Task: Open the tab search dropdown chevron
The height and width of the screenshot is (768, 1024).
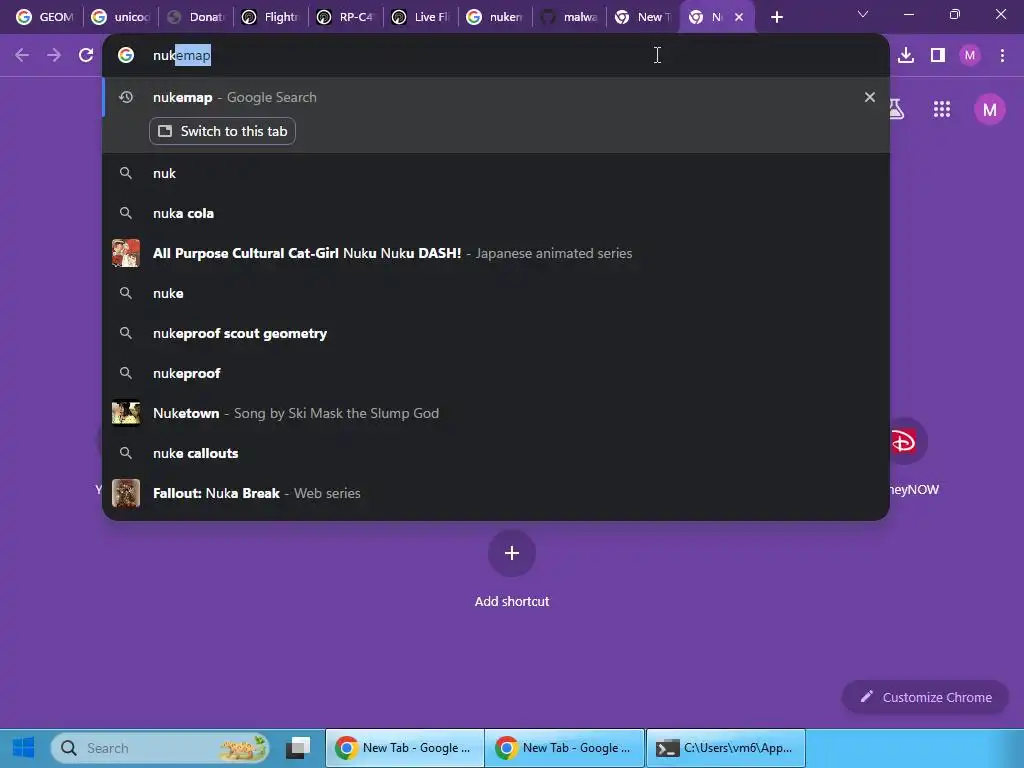Action: click(863, 14)
